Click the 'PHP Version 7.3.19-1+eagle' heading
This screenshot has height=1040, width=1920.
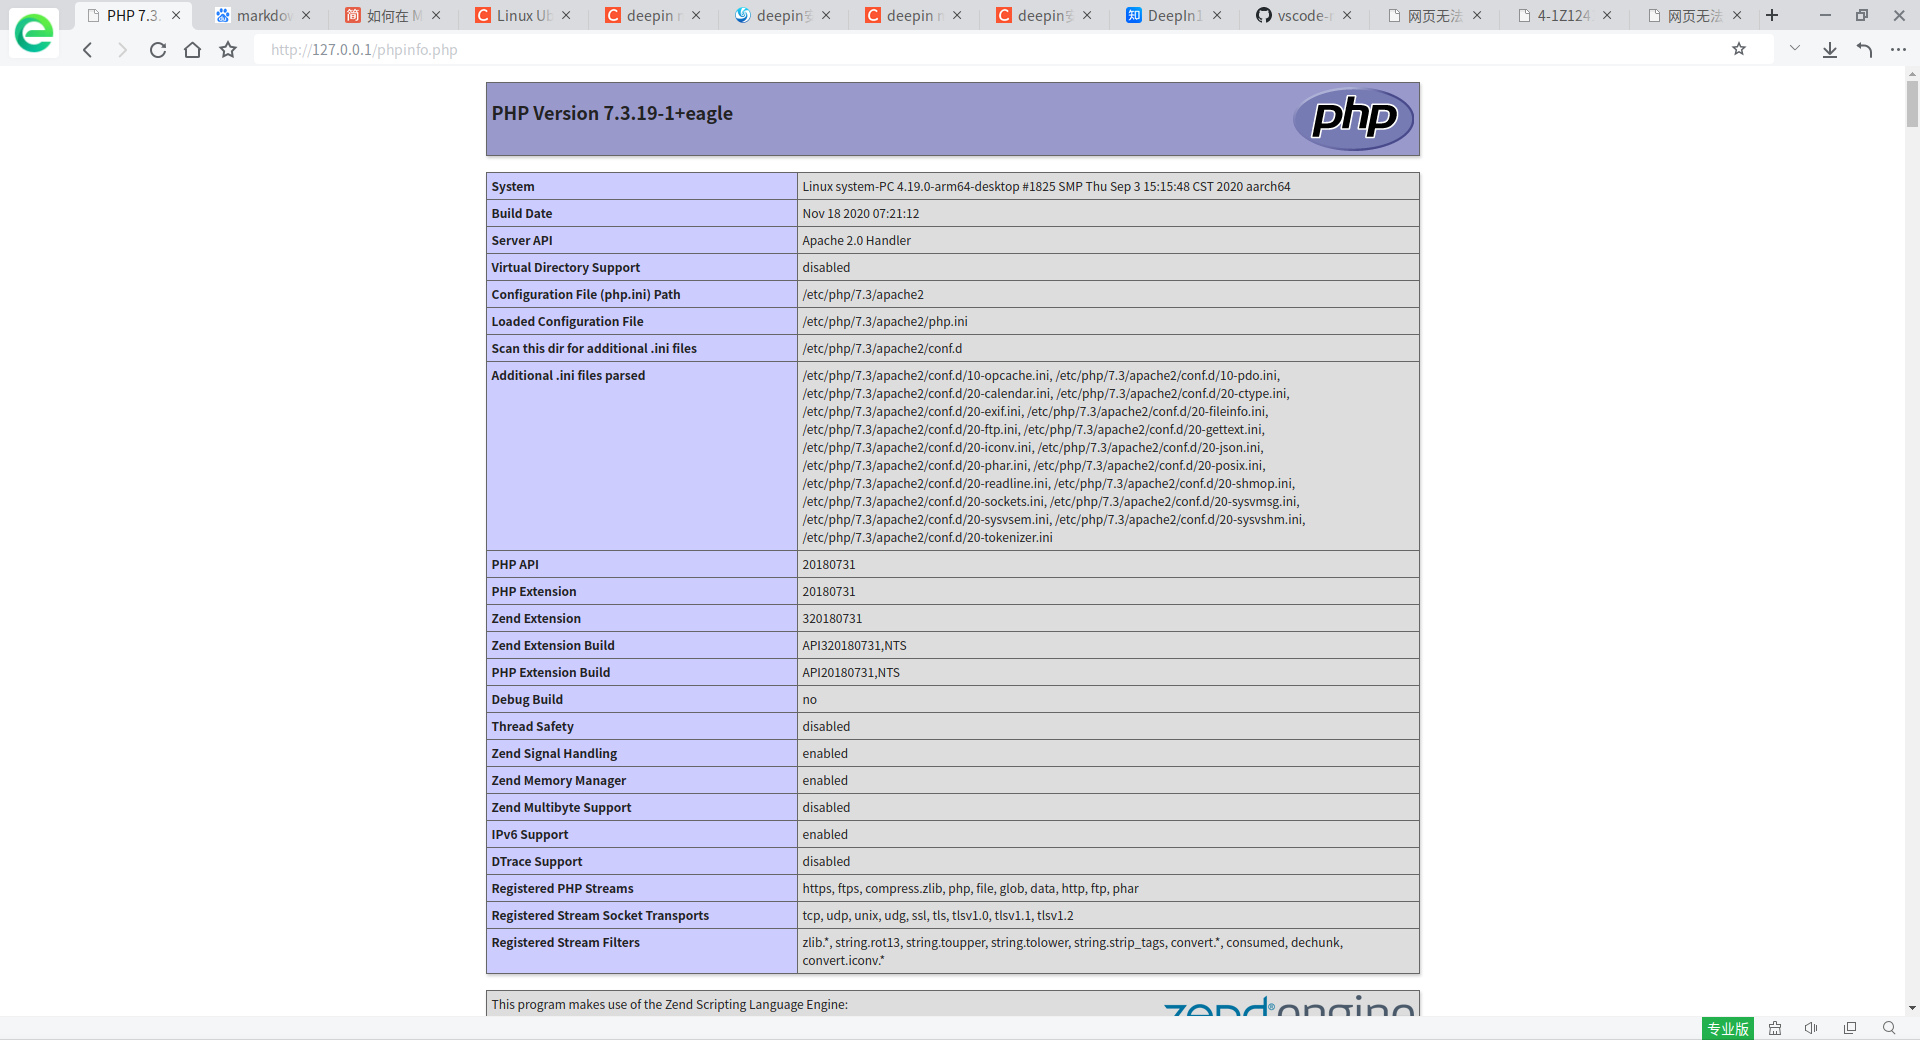612,113
